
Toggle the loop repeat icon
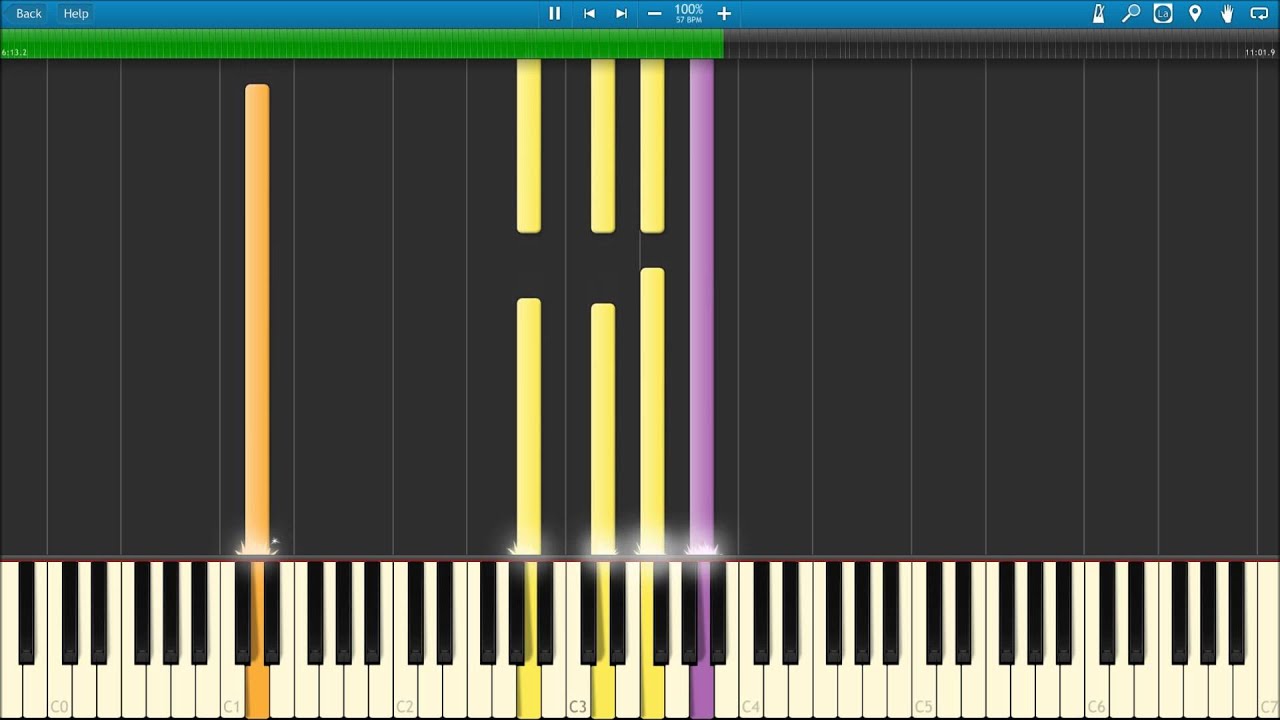point(1259,13)
